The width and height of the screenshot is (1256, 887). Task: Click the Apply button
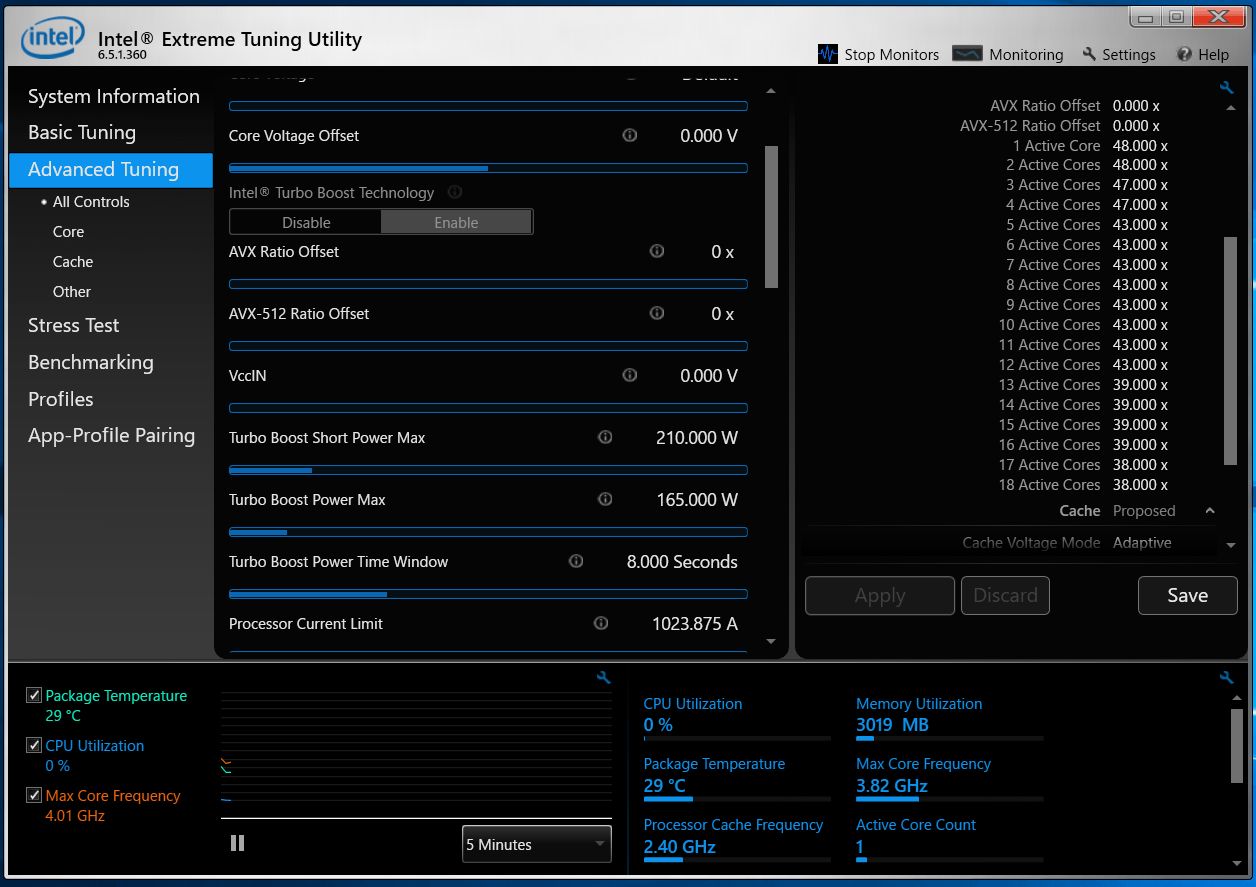[x=880, y=595]
